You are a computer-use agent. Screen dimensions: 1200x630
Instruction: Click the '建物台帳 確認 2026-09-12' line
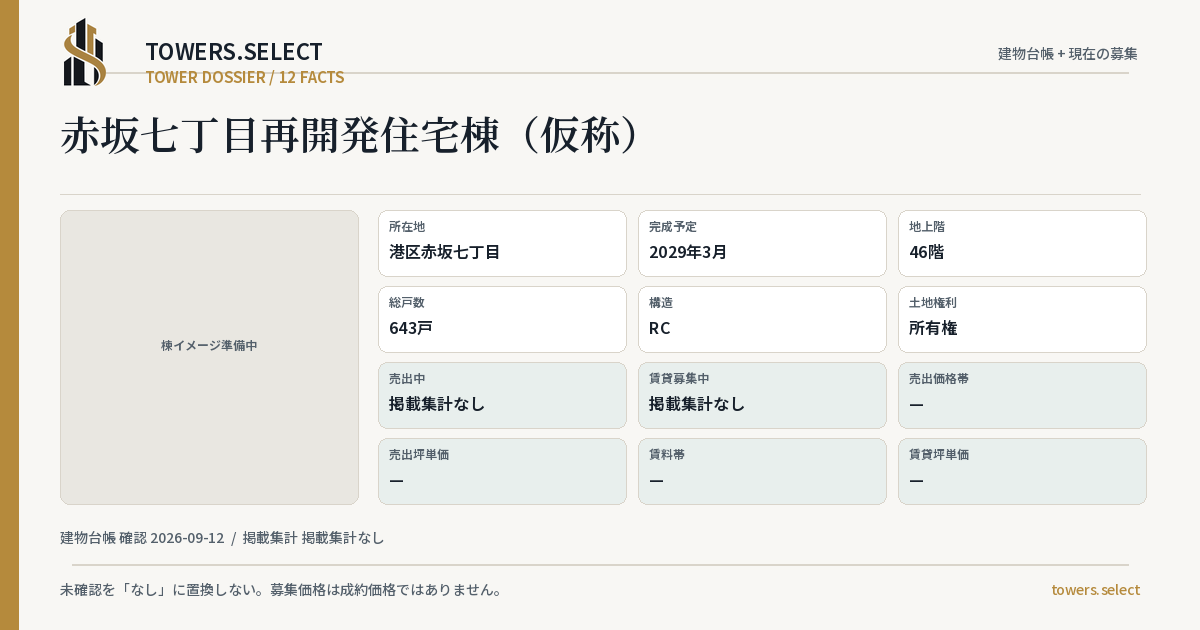222,538
